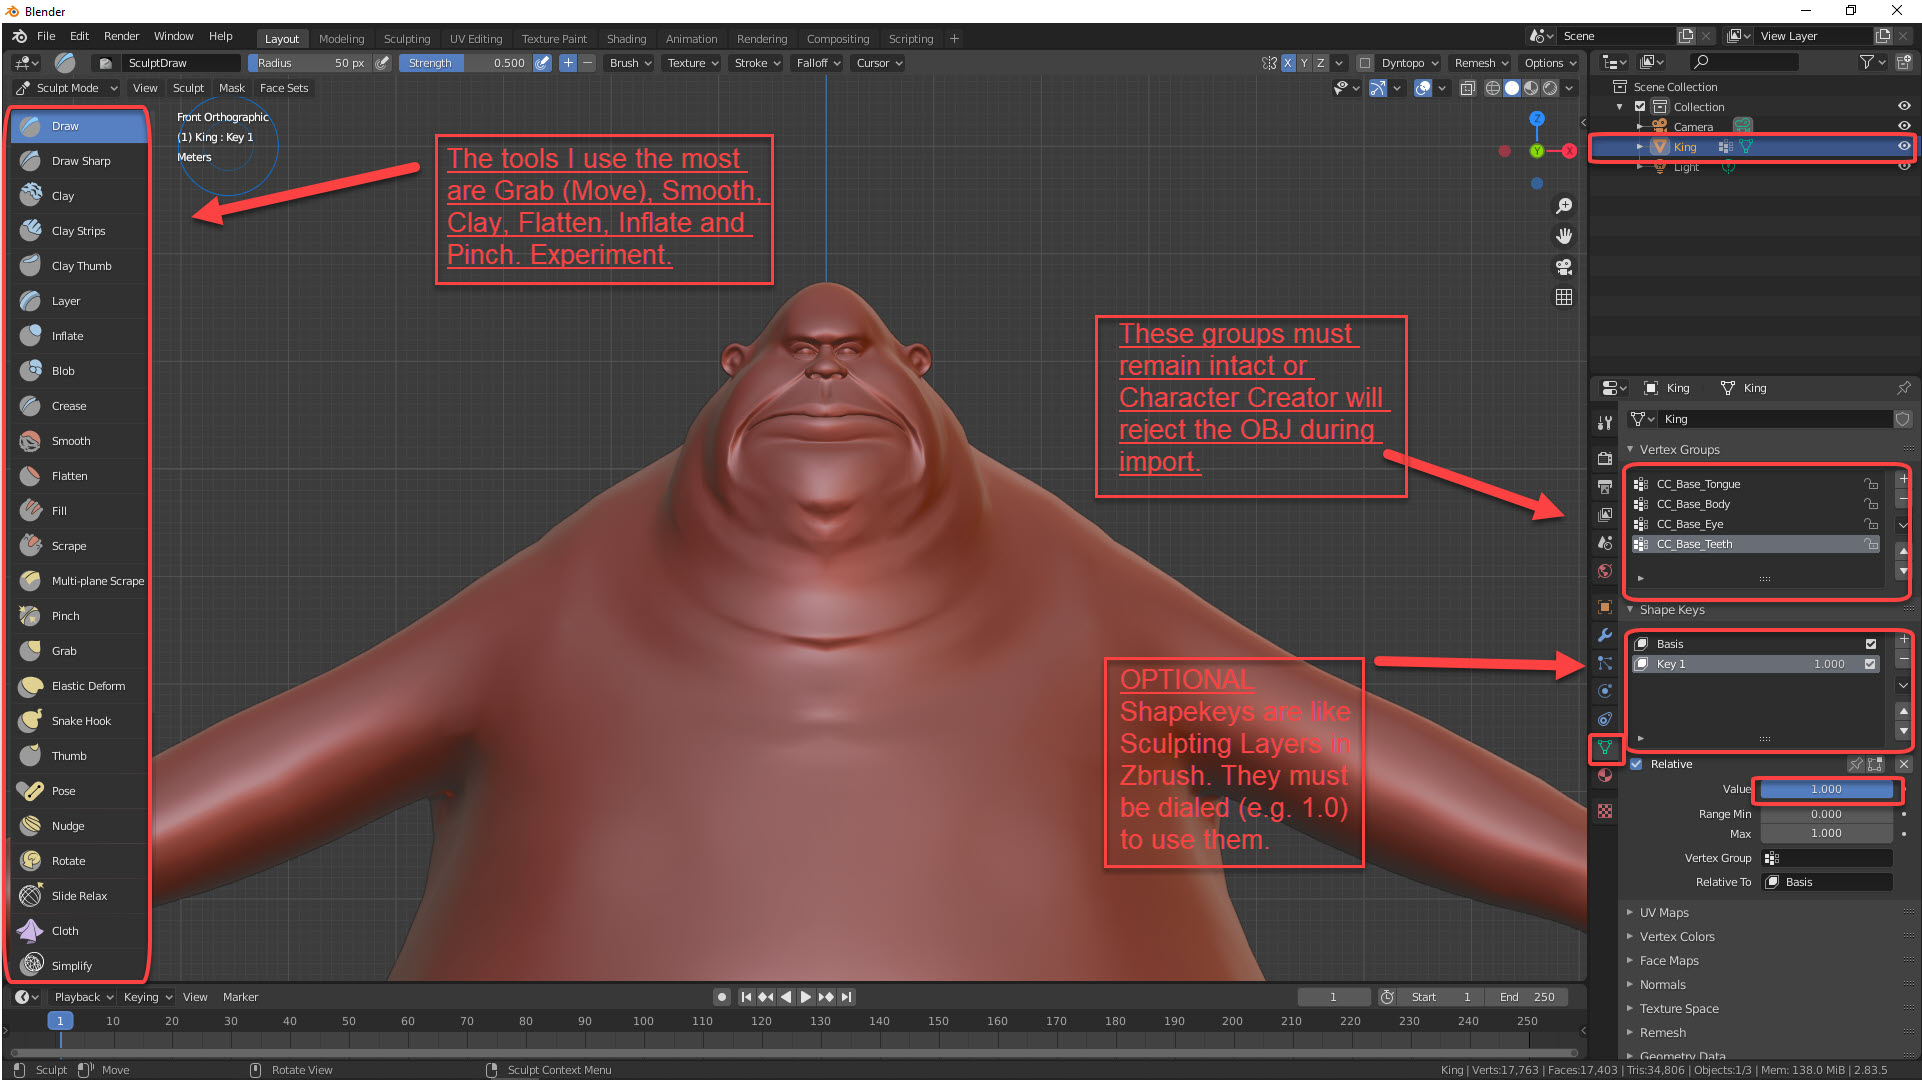Select the Elastic Deform brush
1922x1080 pixels.
click(80, 686)
